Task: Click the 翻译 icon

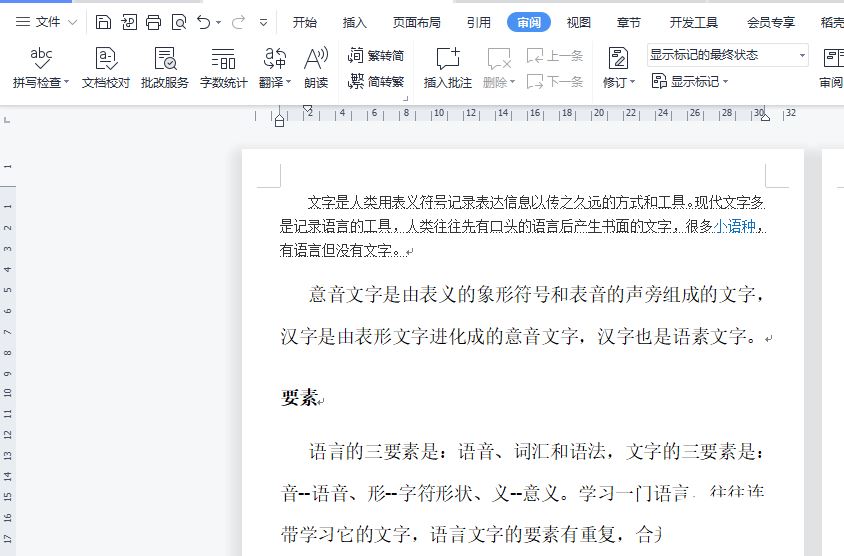Action: pos(275,58)
